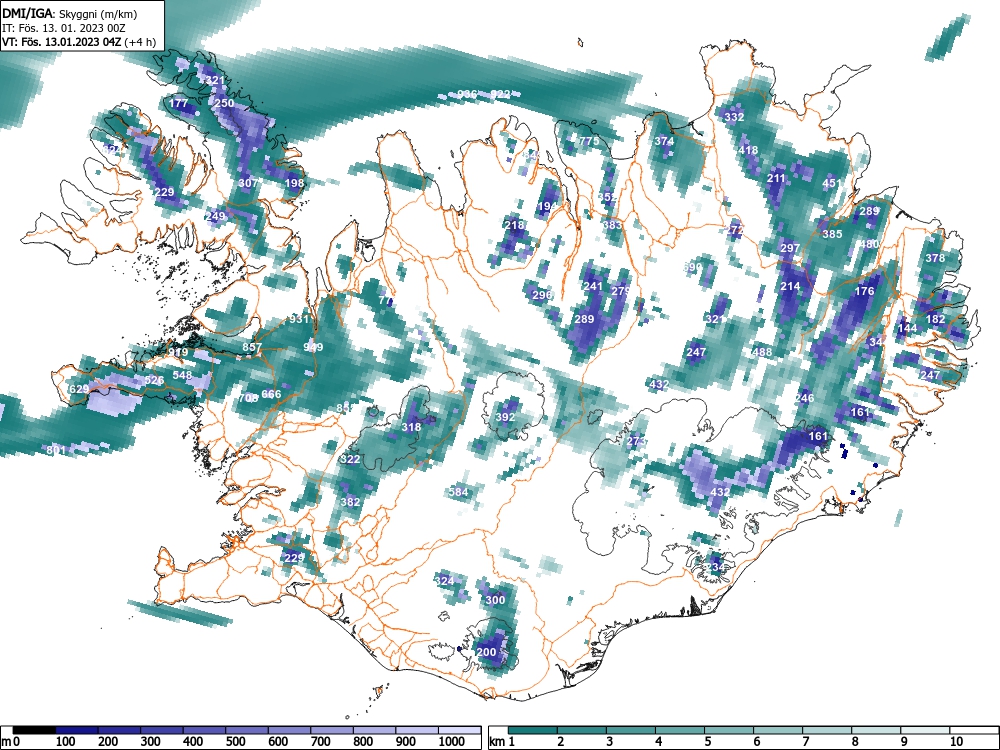Click the map value 177 in the Westfjords
The height and width of the screenshot is (750, 1000).
(179, 103)
